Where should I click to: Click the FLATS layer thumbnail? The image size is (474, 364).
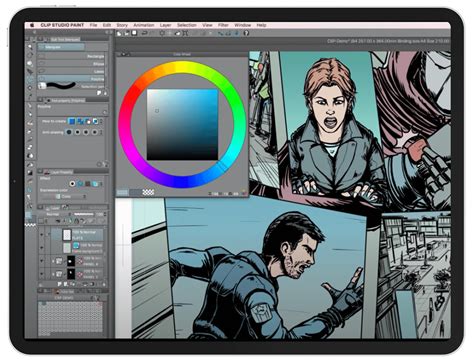click(67, 235)
